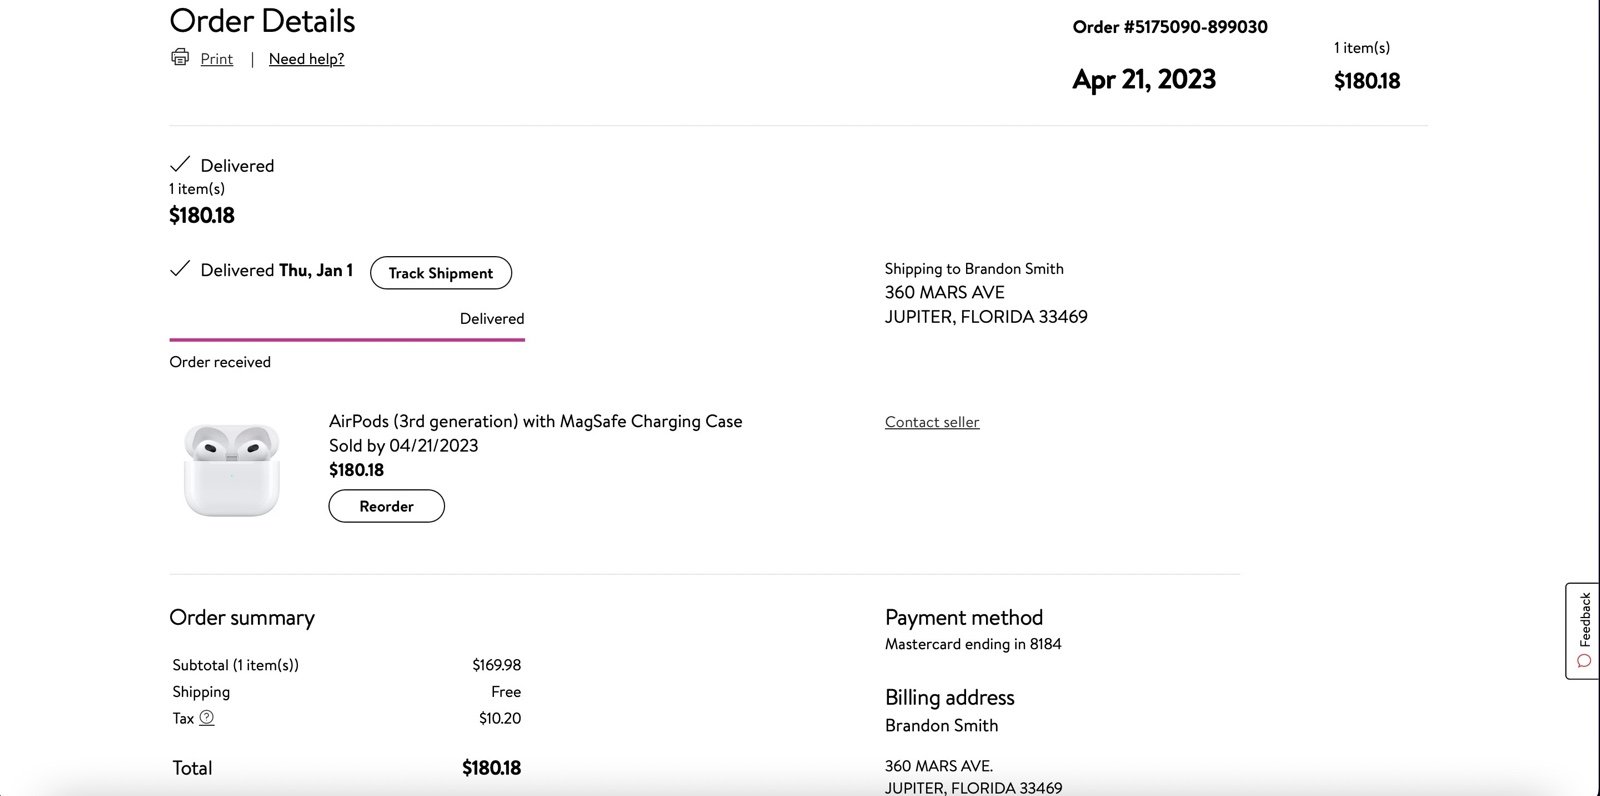1600x796 pixels.
Task: Open the Contact seller link
Action: point(932,422)
